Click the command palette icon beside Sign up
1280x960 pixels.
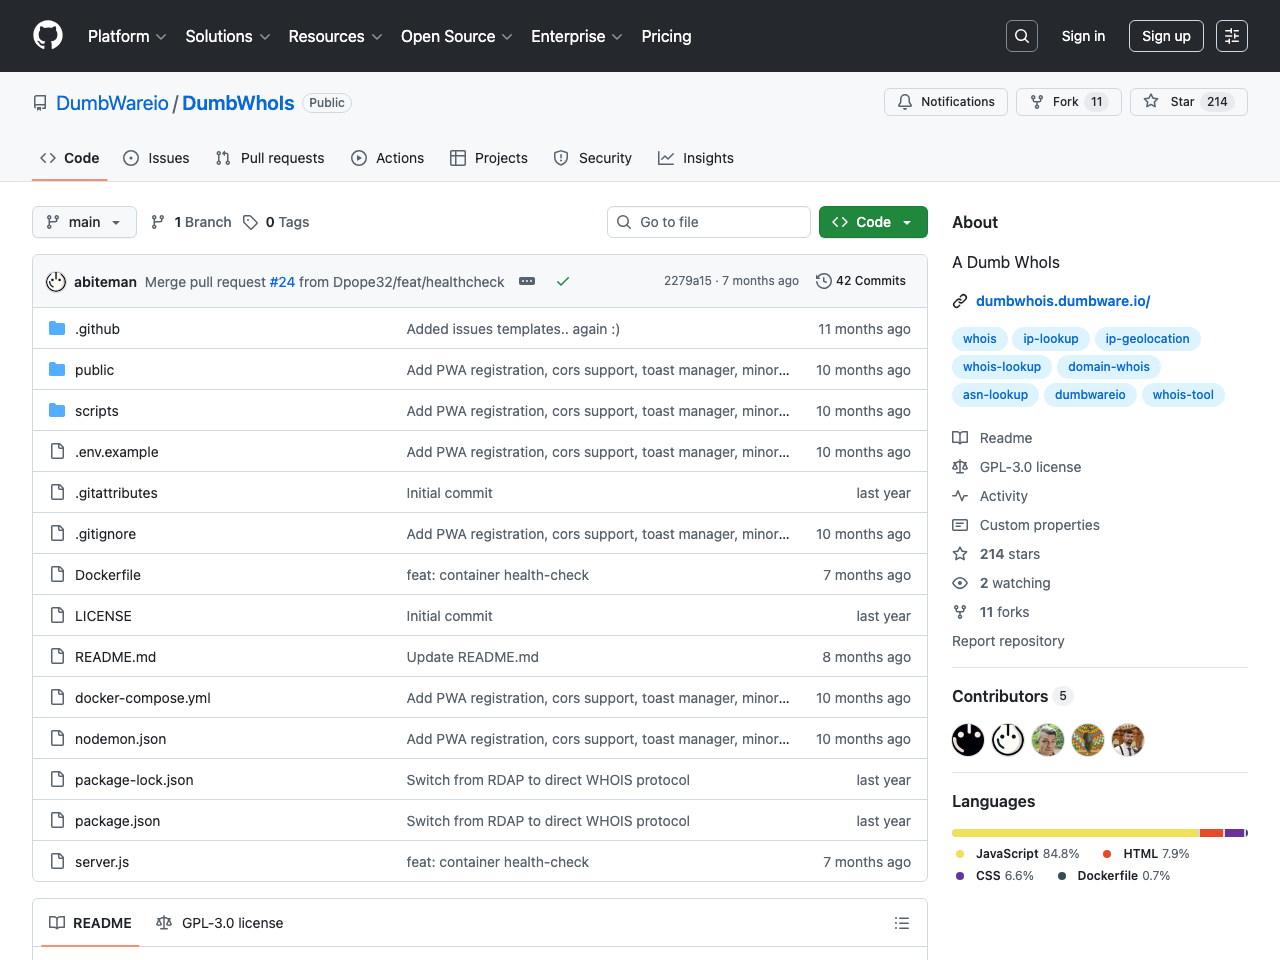pos(1231,36)
